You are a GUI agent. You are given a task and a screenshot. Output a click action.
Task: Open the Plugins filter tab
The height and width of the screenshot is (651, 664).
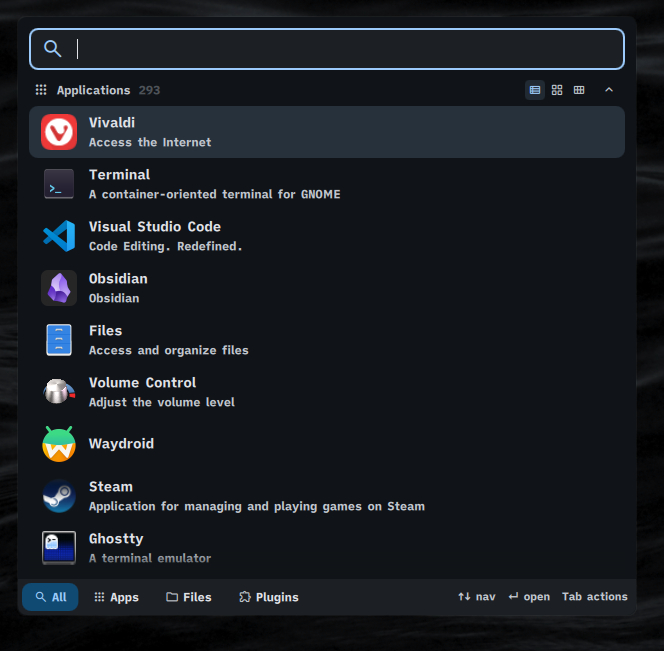coord(269,597)
